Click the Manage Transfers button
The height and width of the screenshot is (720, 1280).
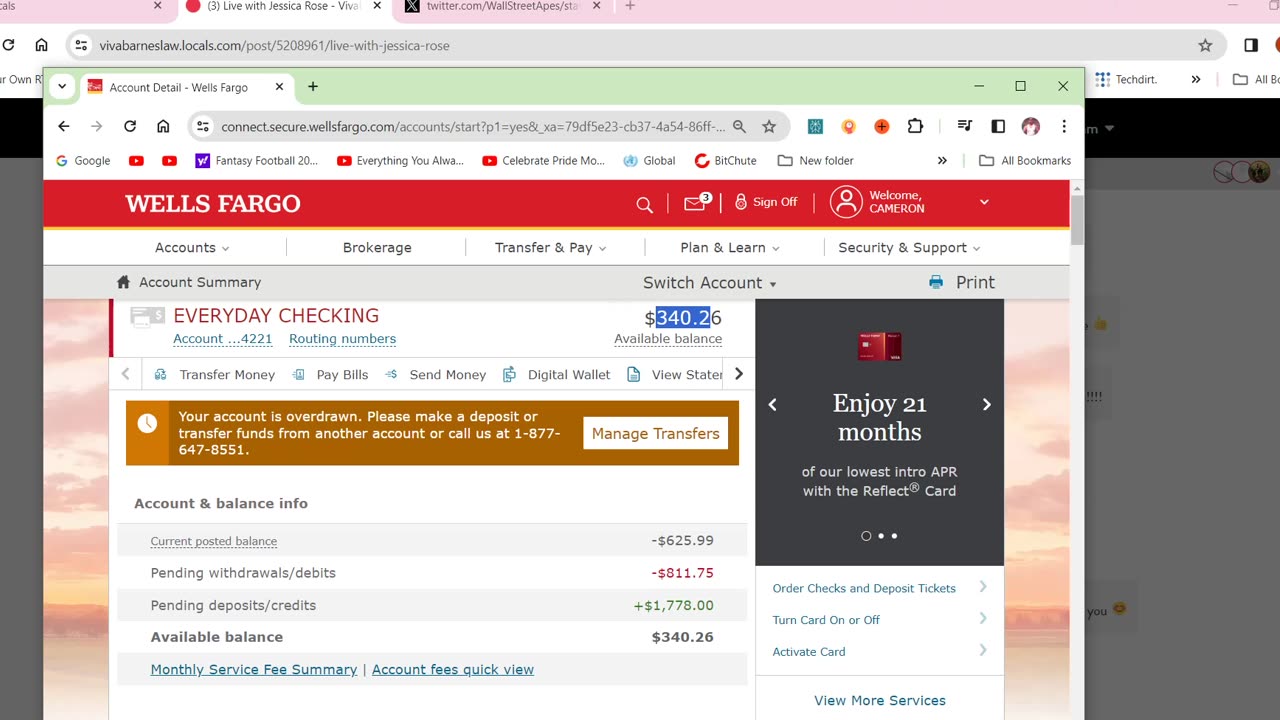[x=655, y=433]
